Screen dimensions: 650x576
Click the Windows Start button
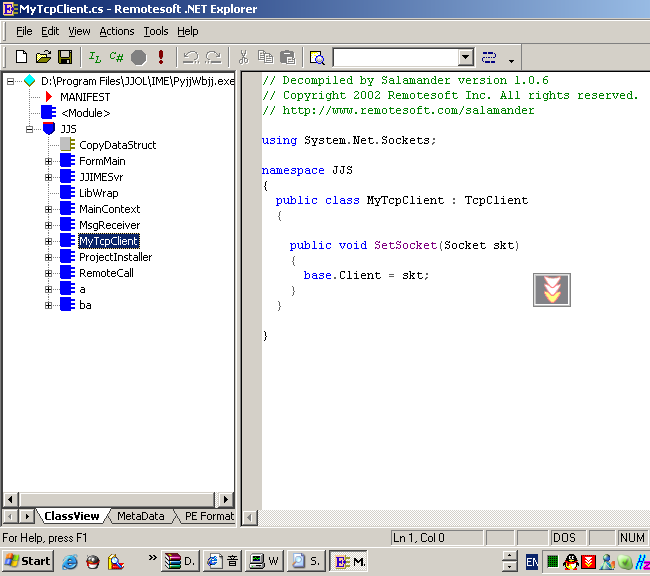coord(27,561)
